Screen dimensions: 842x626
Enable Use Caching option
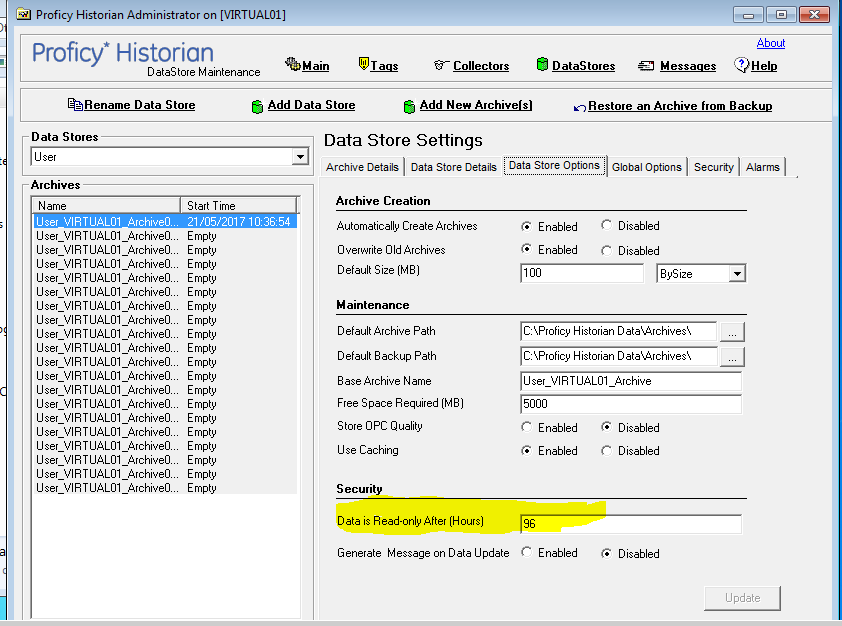tap(527, 450)
